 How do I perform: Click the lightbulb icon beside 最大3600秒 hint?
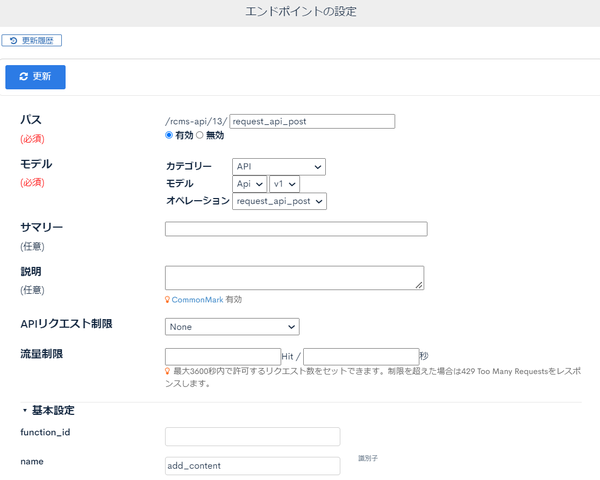click(167, 371)
